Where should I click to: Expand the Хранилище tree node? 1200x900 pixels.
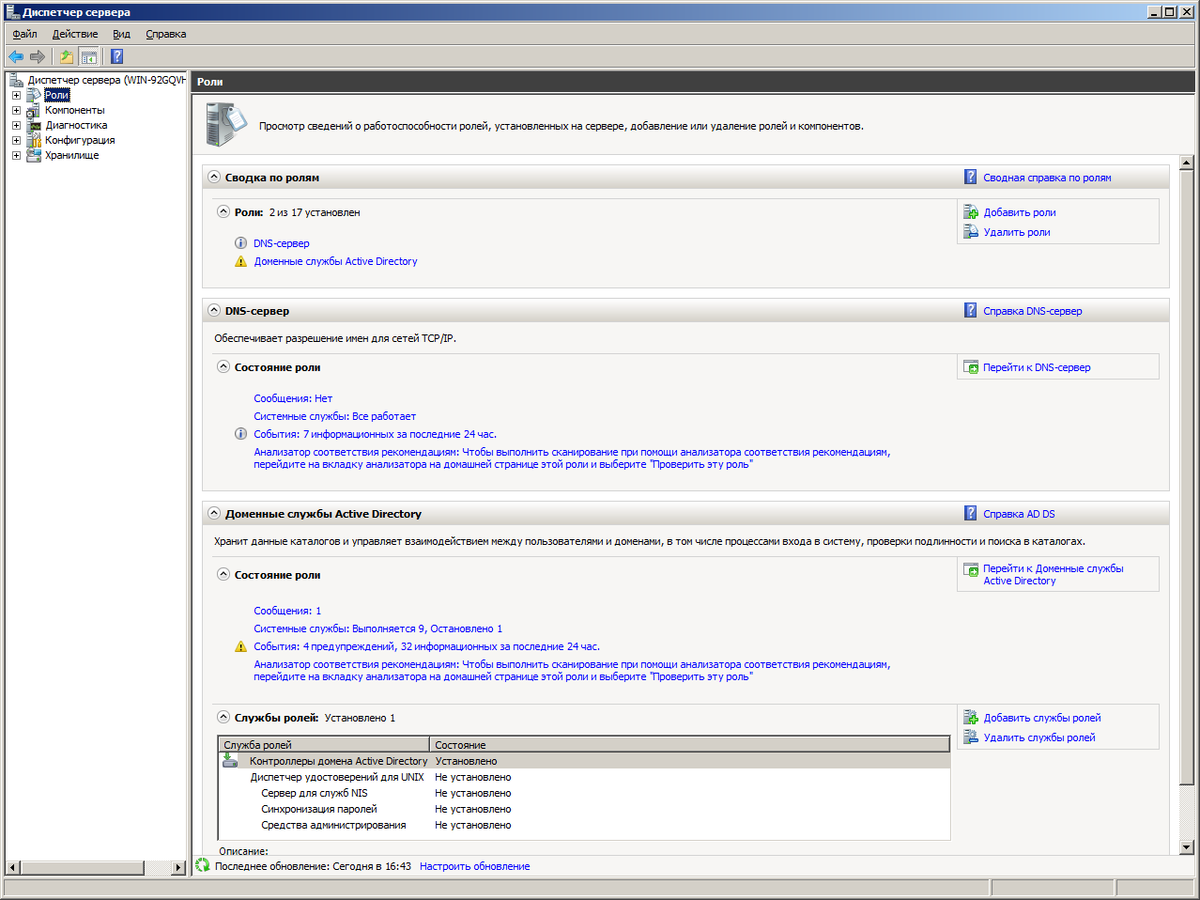(16, 155)
